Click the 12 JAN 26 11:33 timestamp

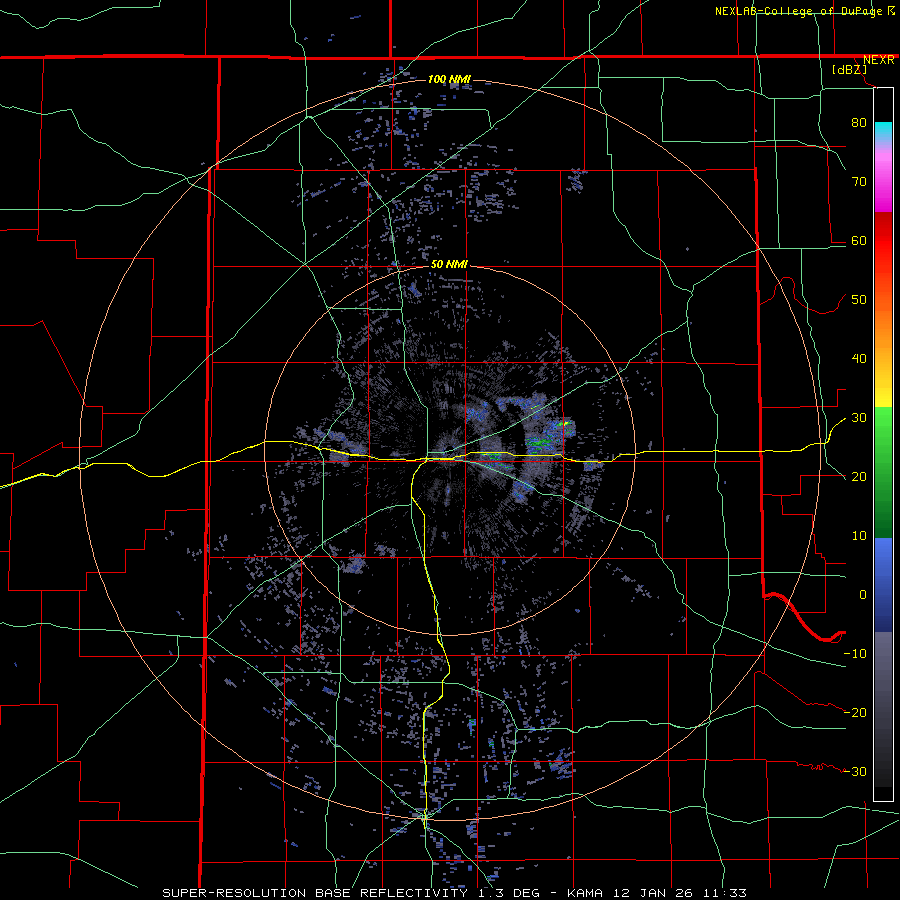(x=678, y=893)
